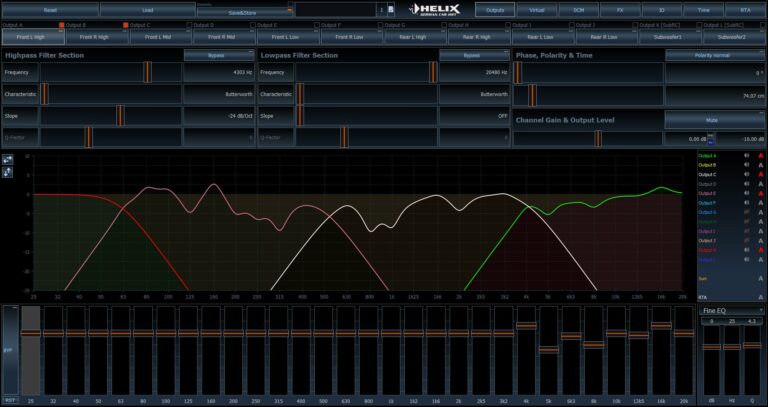
Task: Bypass the Lowpass Filter Section
Action: click(475, 55)
